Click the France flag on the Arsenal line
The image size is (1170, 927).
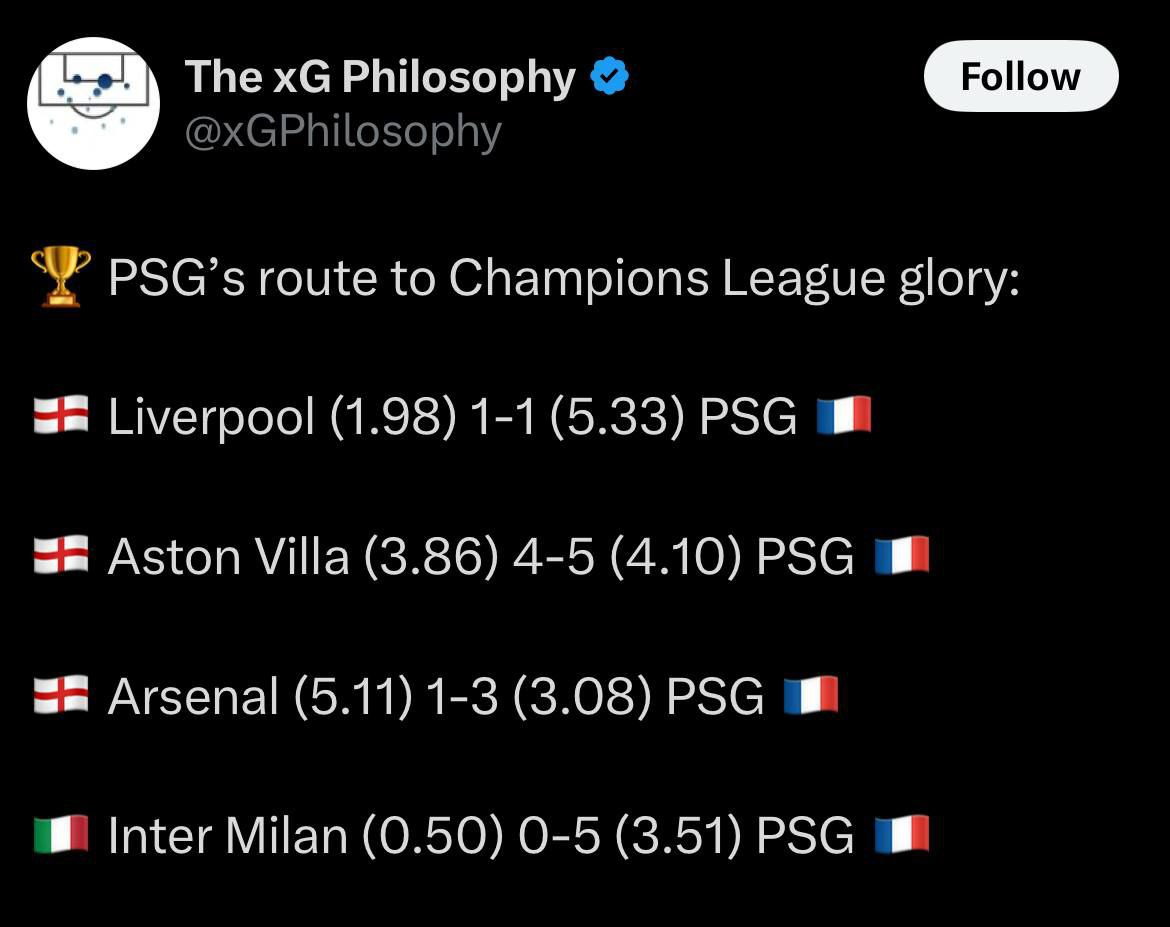coord(810,695)
